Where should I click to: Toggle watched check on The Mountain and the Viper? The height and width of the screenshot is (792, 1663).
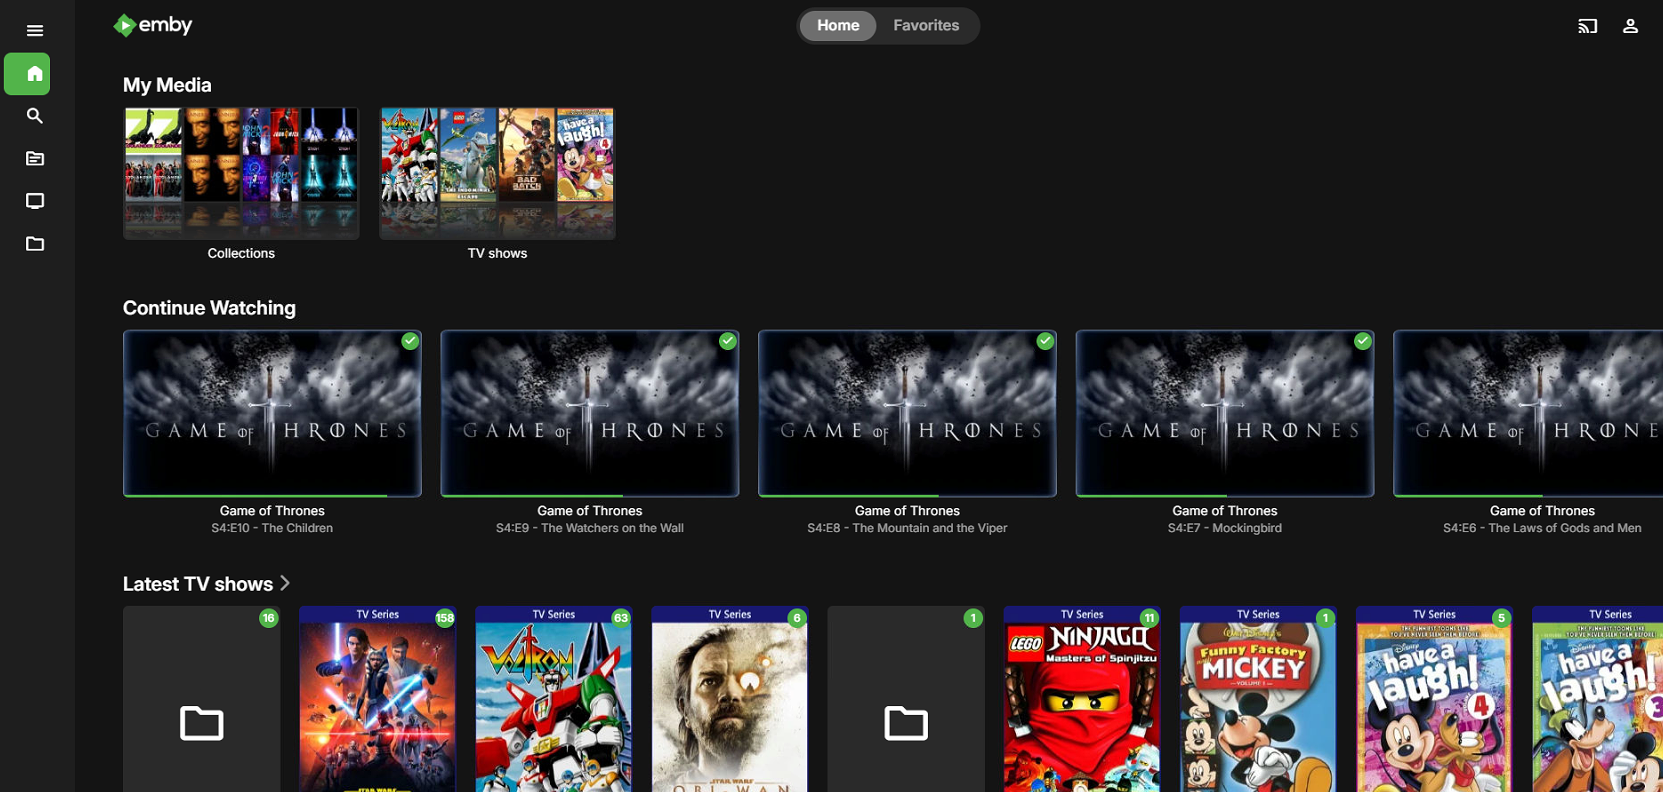point(1045,341)
